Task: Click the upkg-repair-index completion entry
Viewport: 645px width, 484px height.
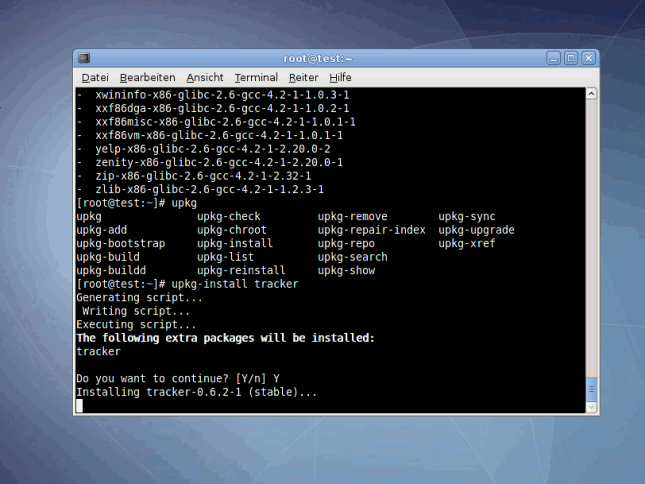Action: click(371, 230)
